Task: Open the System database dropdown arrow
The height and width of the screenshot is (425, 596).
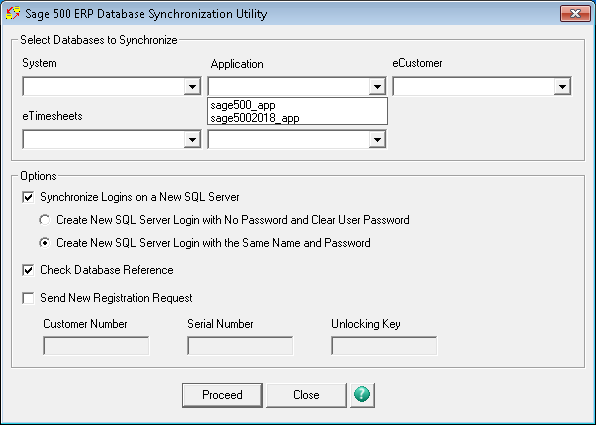Action: pos(192,87)
